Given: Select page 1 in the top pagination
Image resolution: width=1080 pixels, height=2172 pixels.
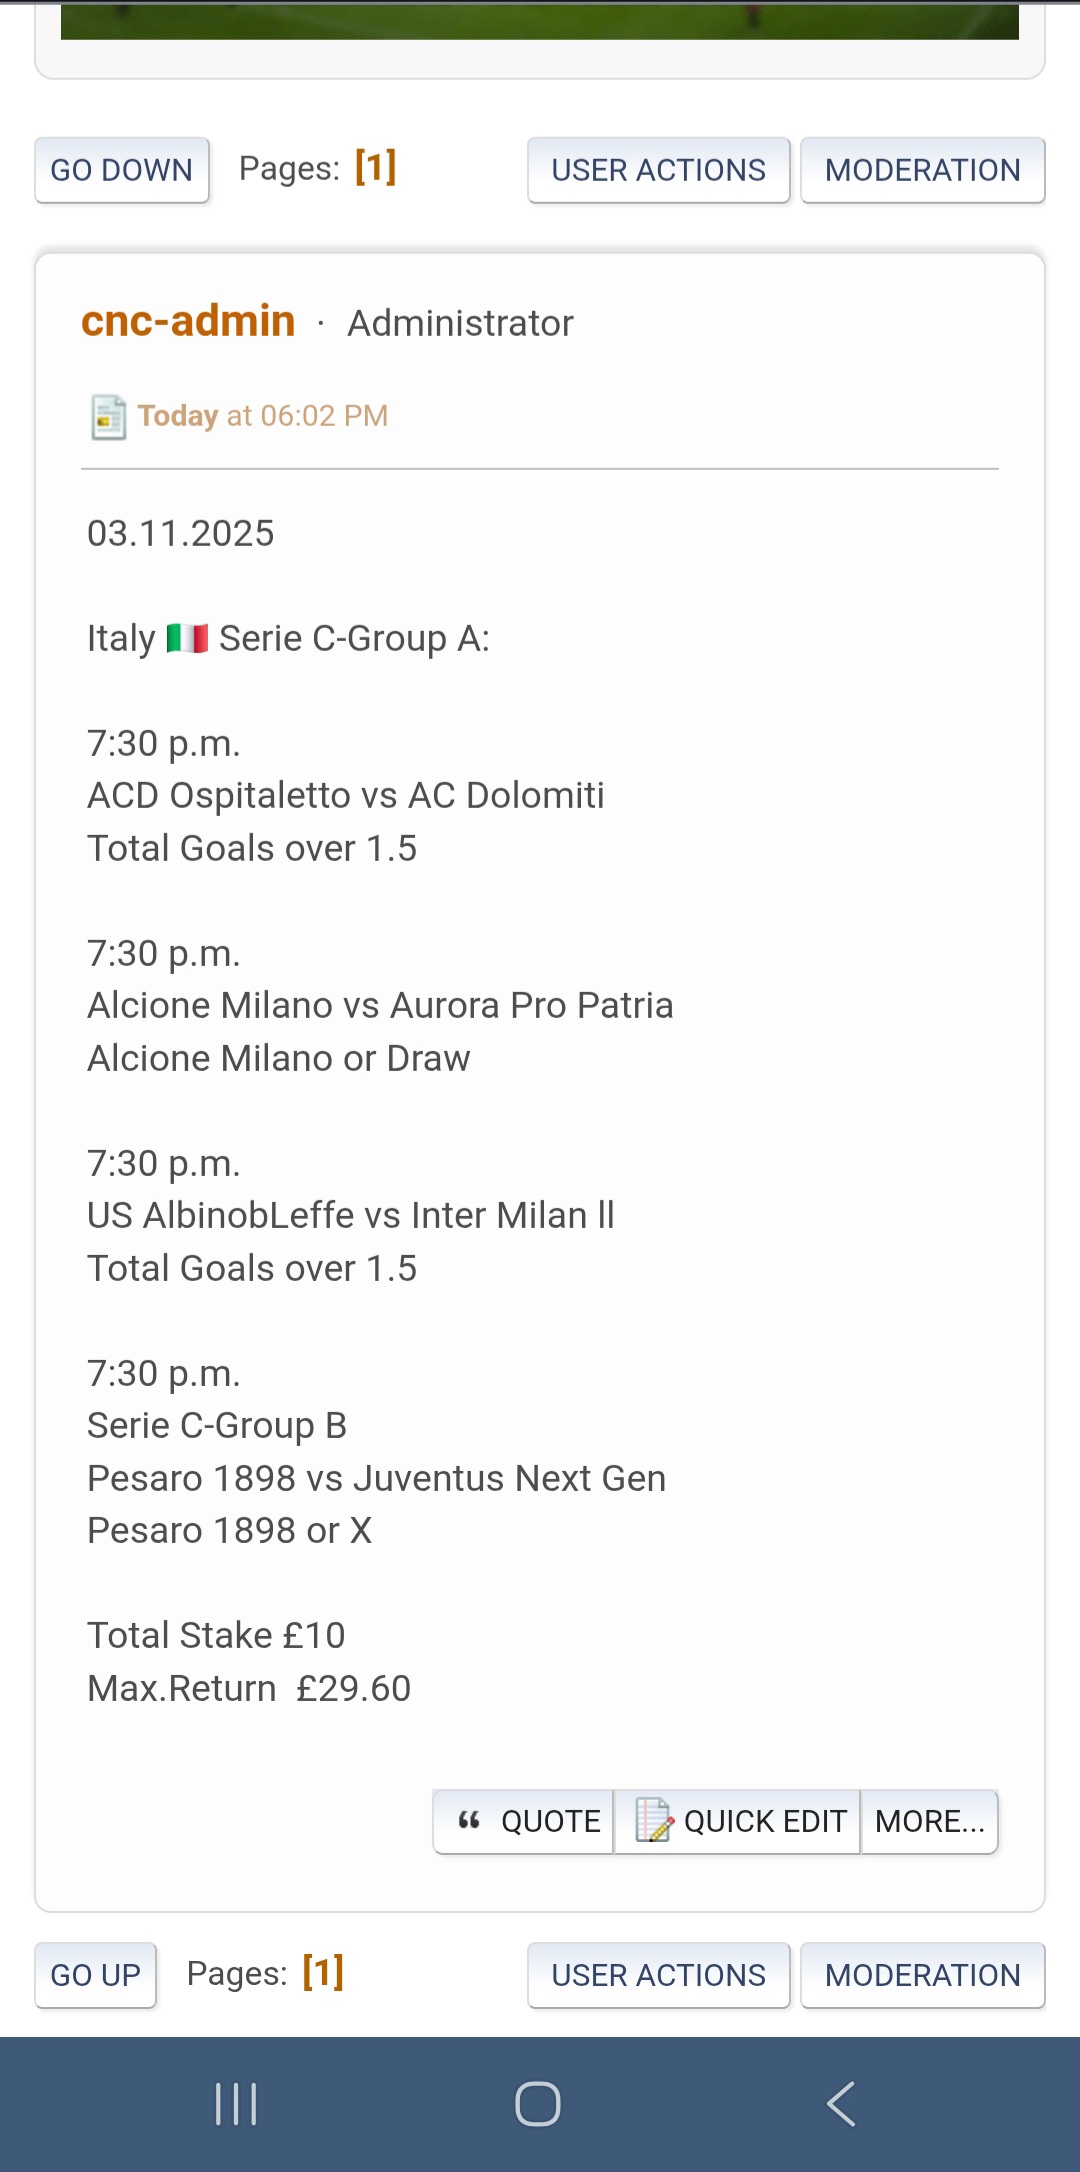Looking at the screenshot, I should [x=376, y=167].
